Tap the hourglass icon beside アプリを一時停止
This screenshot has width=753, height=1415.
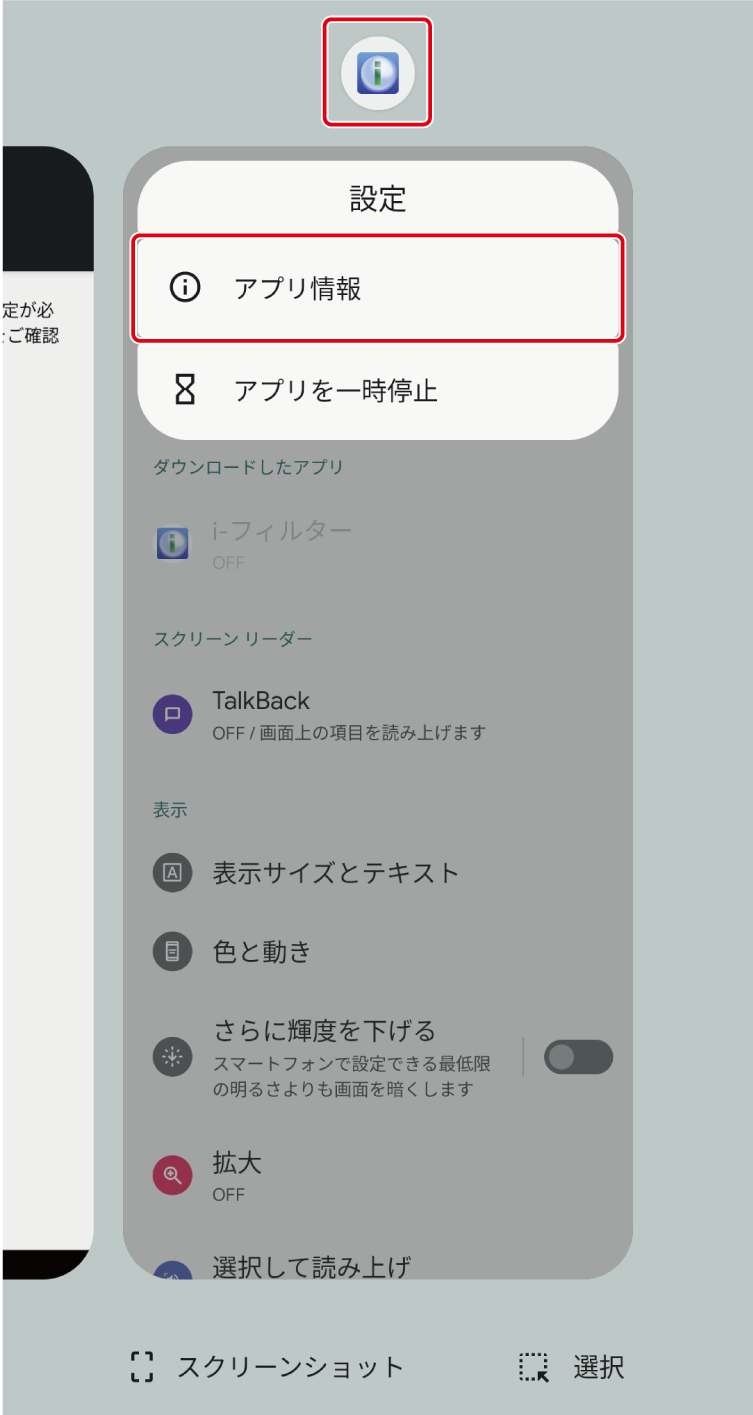185,390
